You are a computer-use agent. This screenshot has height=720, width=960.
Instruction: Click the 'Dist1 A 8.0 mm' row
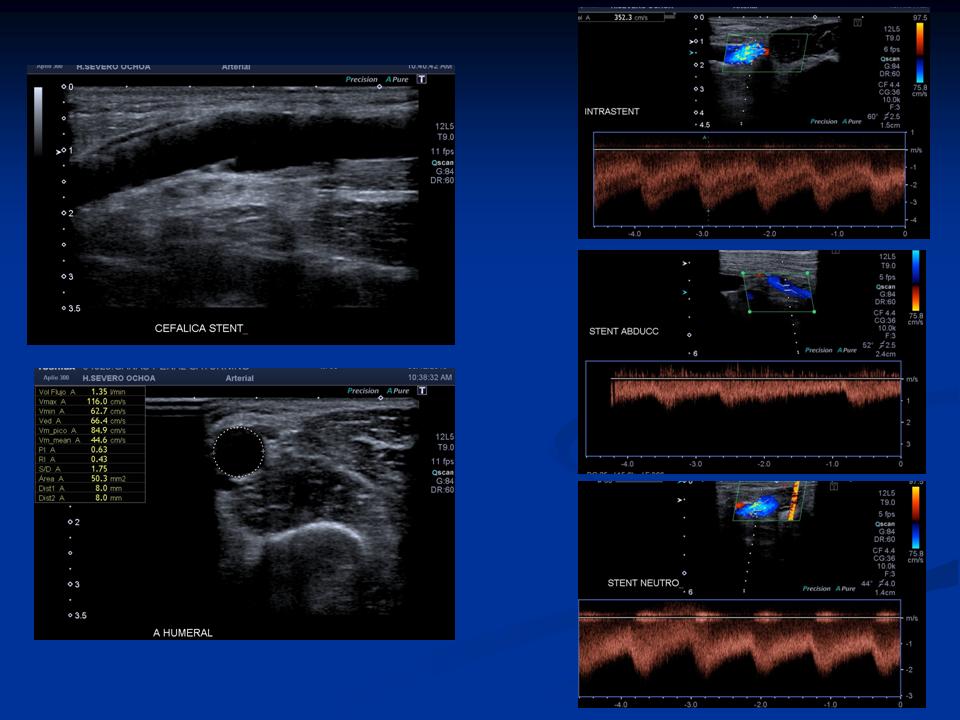coord(90,488)
